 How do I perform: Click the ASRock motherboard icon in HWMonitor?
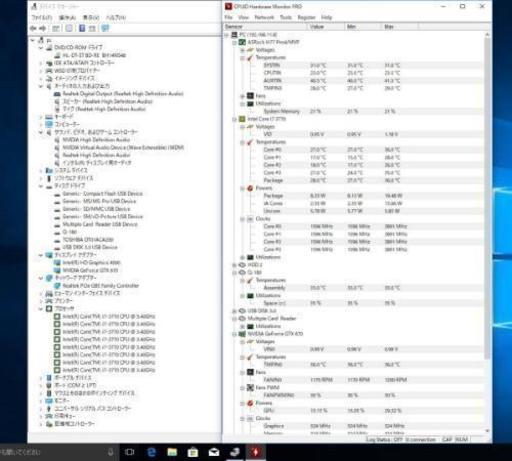(x=242, y=42)
